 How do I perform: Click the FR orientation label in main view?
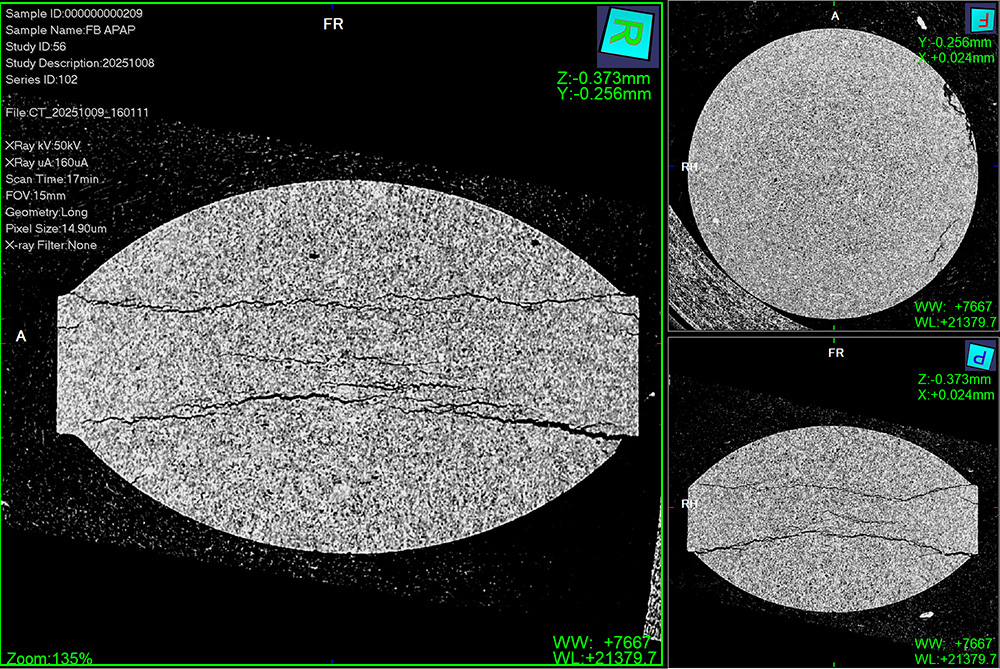pyautogui.click(x=334, y=24)
